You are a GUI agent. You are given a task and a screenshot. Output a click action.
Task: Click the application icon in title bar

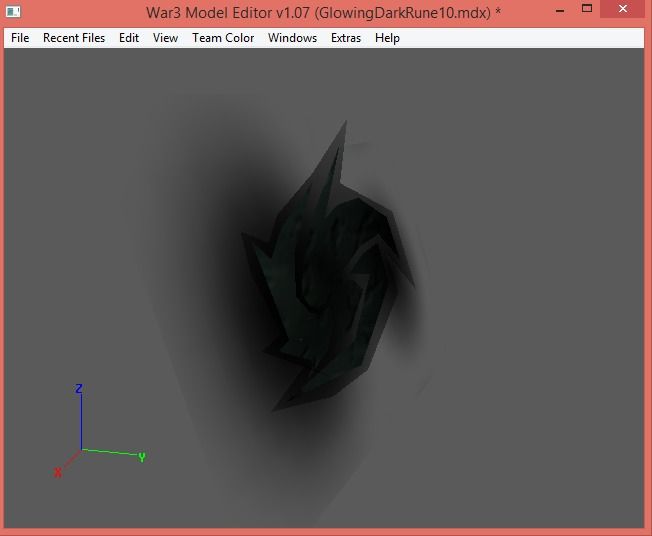[x=13, y=11]
